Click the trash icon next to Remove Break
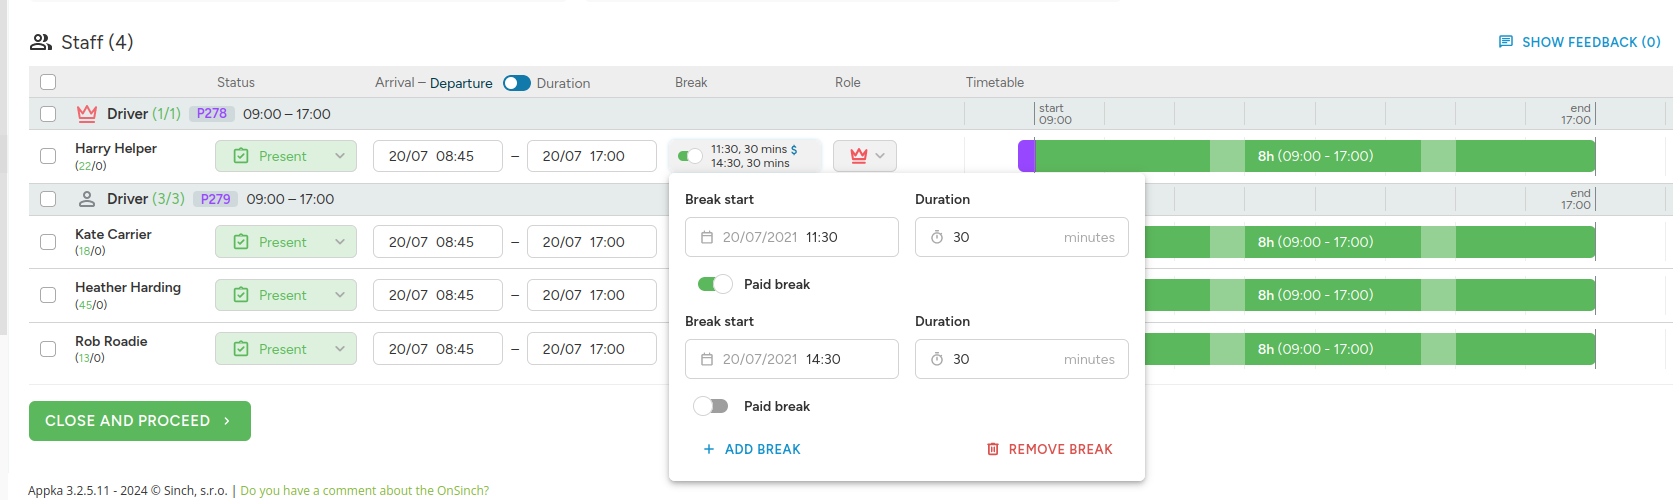Screen dimensions: 1673x500 (x=993, y=449)
